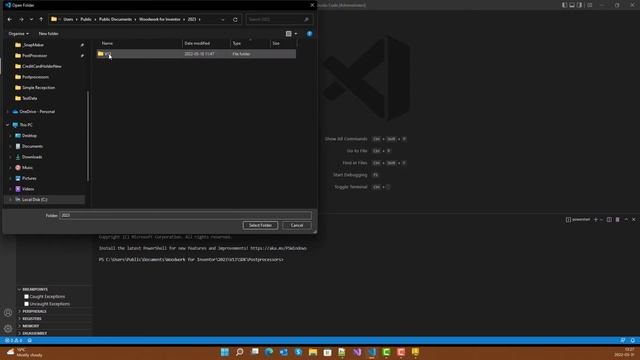640x360 pixels.
Task: Close the Open Folder dialog
Action: tap(312, 5)
